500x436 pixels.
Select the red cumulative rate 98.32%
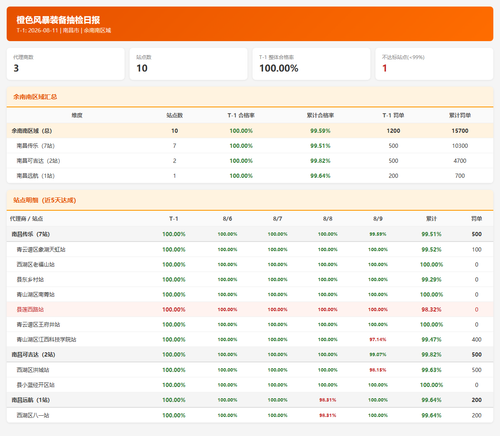[x=431, y=309]
